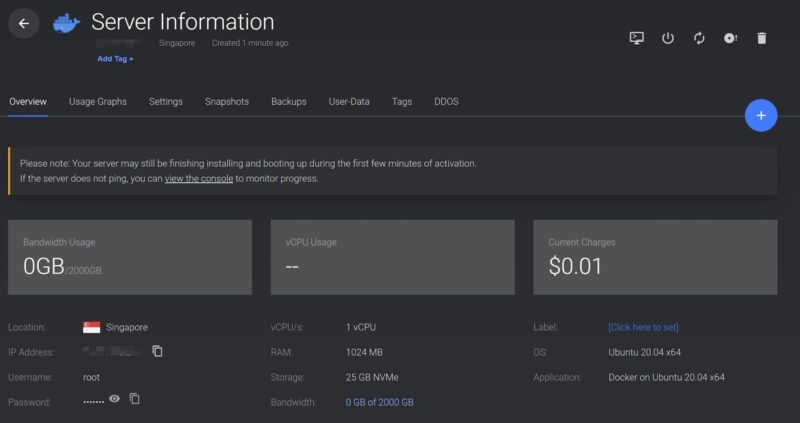
Task: Reveal password with the eye icon
Action: 115,399
